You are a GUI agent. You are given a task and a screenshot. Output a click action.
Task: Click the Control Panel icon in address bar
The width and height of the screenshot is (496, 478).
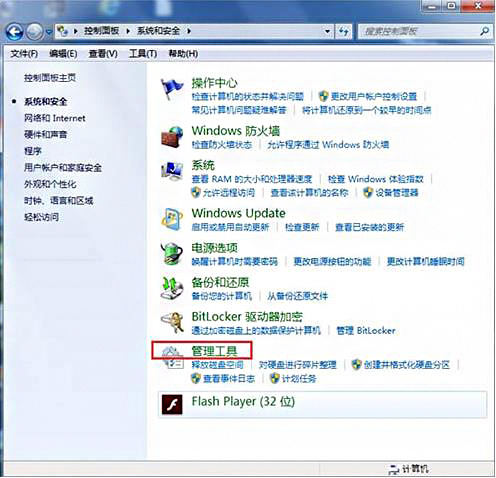tap(62, 31)
